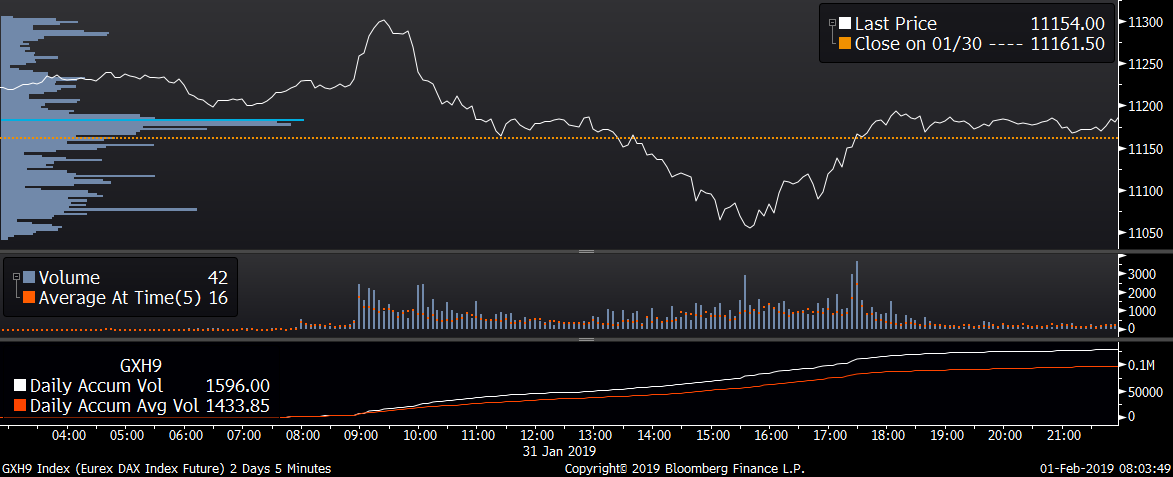
Task: Click the 21:00 time axis label
Action: (1064, 436)
